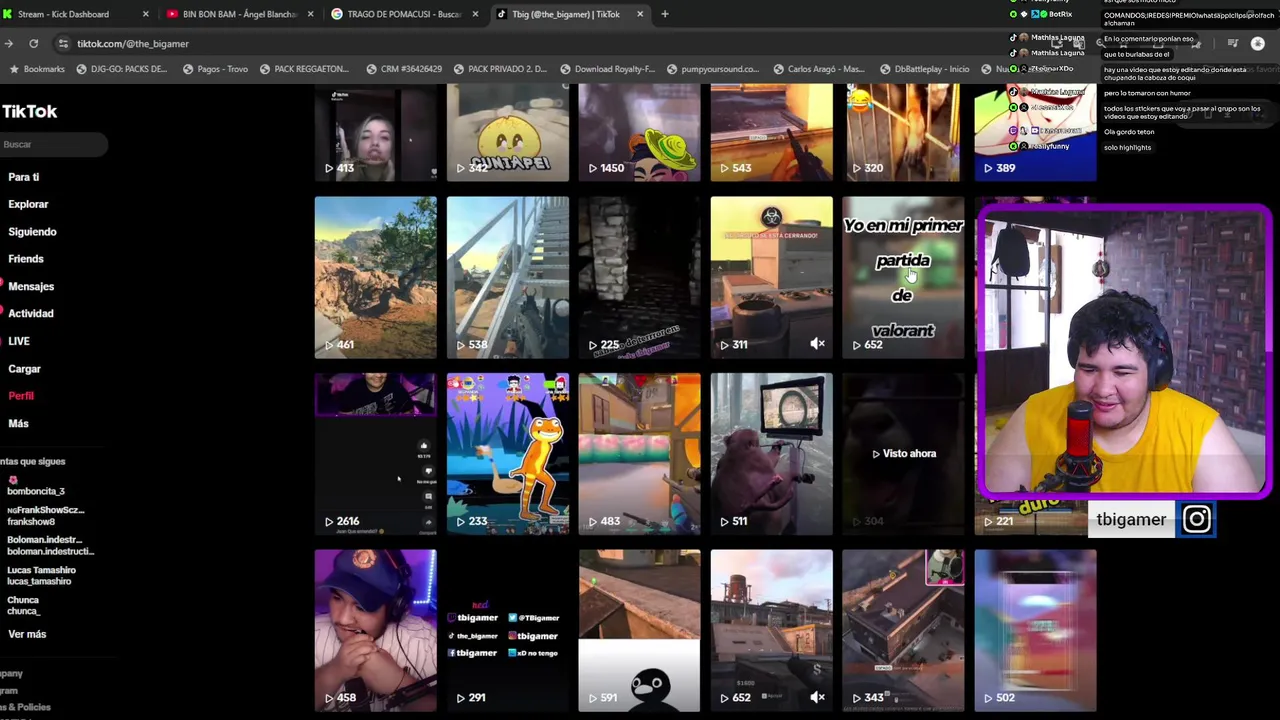The image size is (1280, 720).
Task: Click the Instagram icon next to tbigamer
Action: [x=1197, y=519]
